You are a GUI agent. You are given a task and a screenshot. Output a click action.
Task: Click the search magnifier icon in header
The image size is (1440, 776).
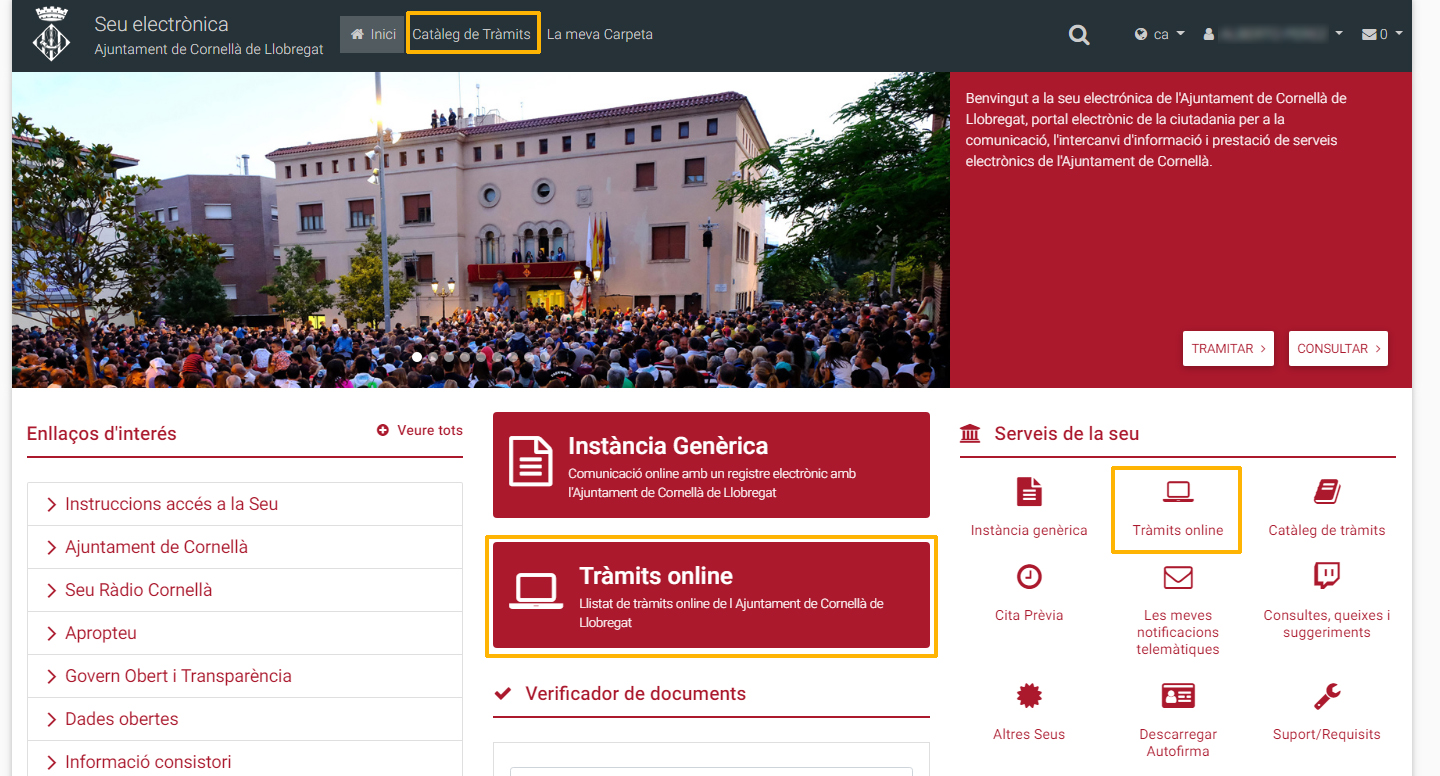coord(1078,35)
